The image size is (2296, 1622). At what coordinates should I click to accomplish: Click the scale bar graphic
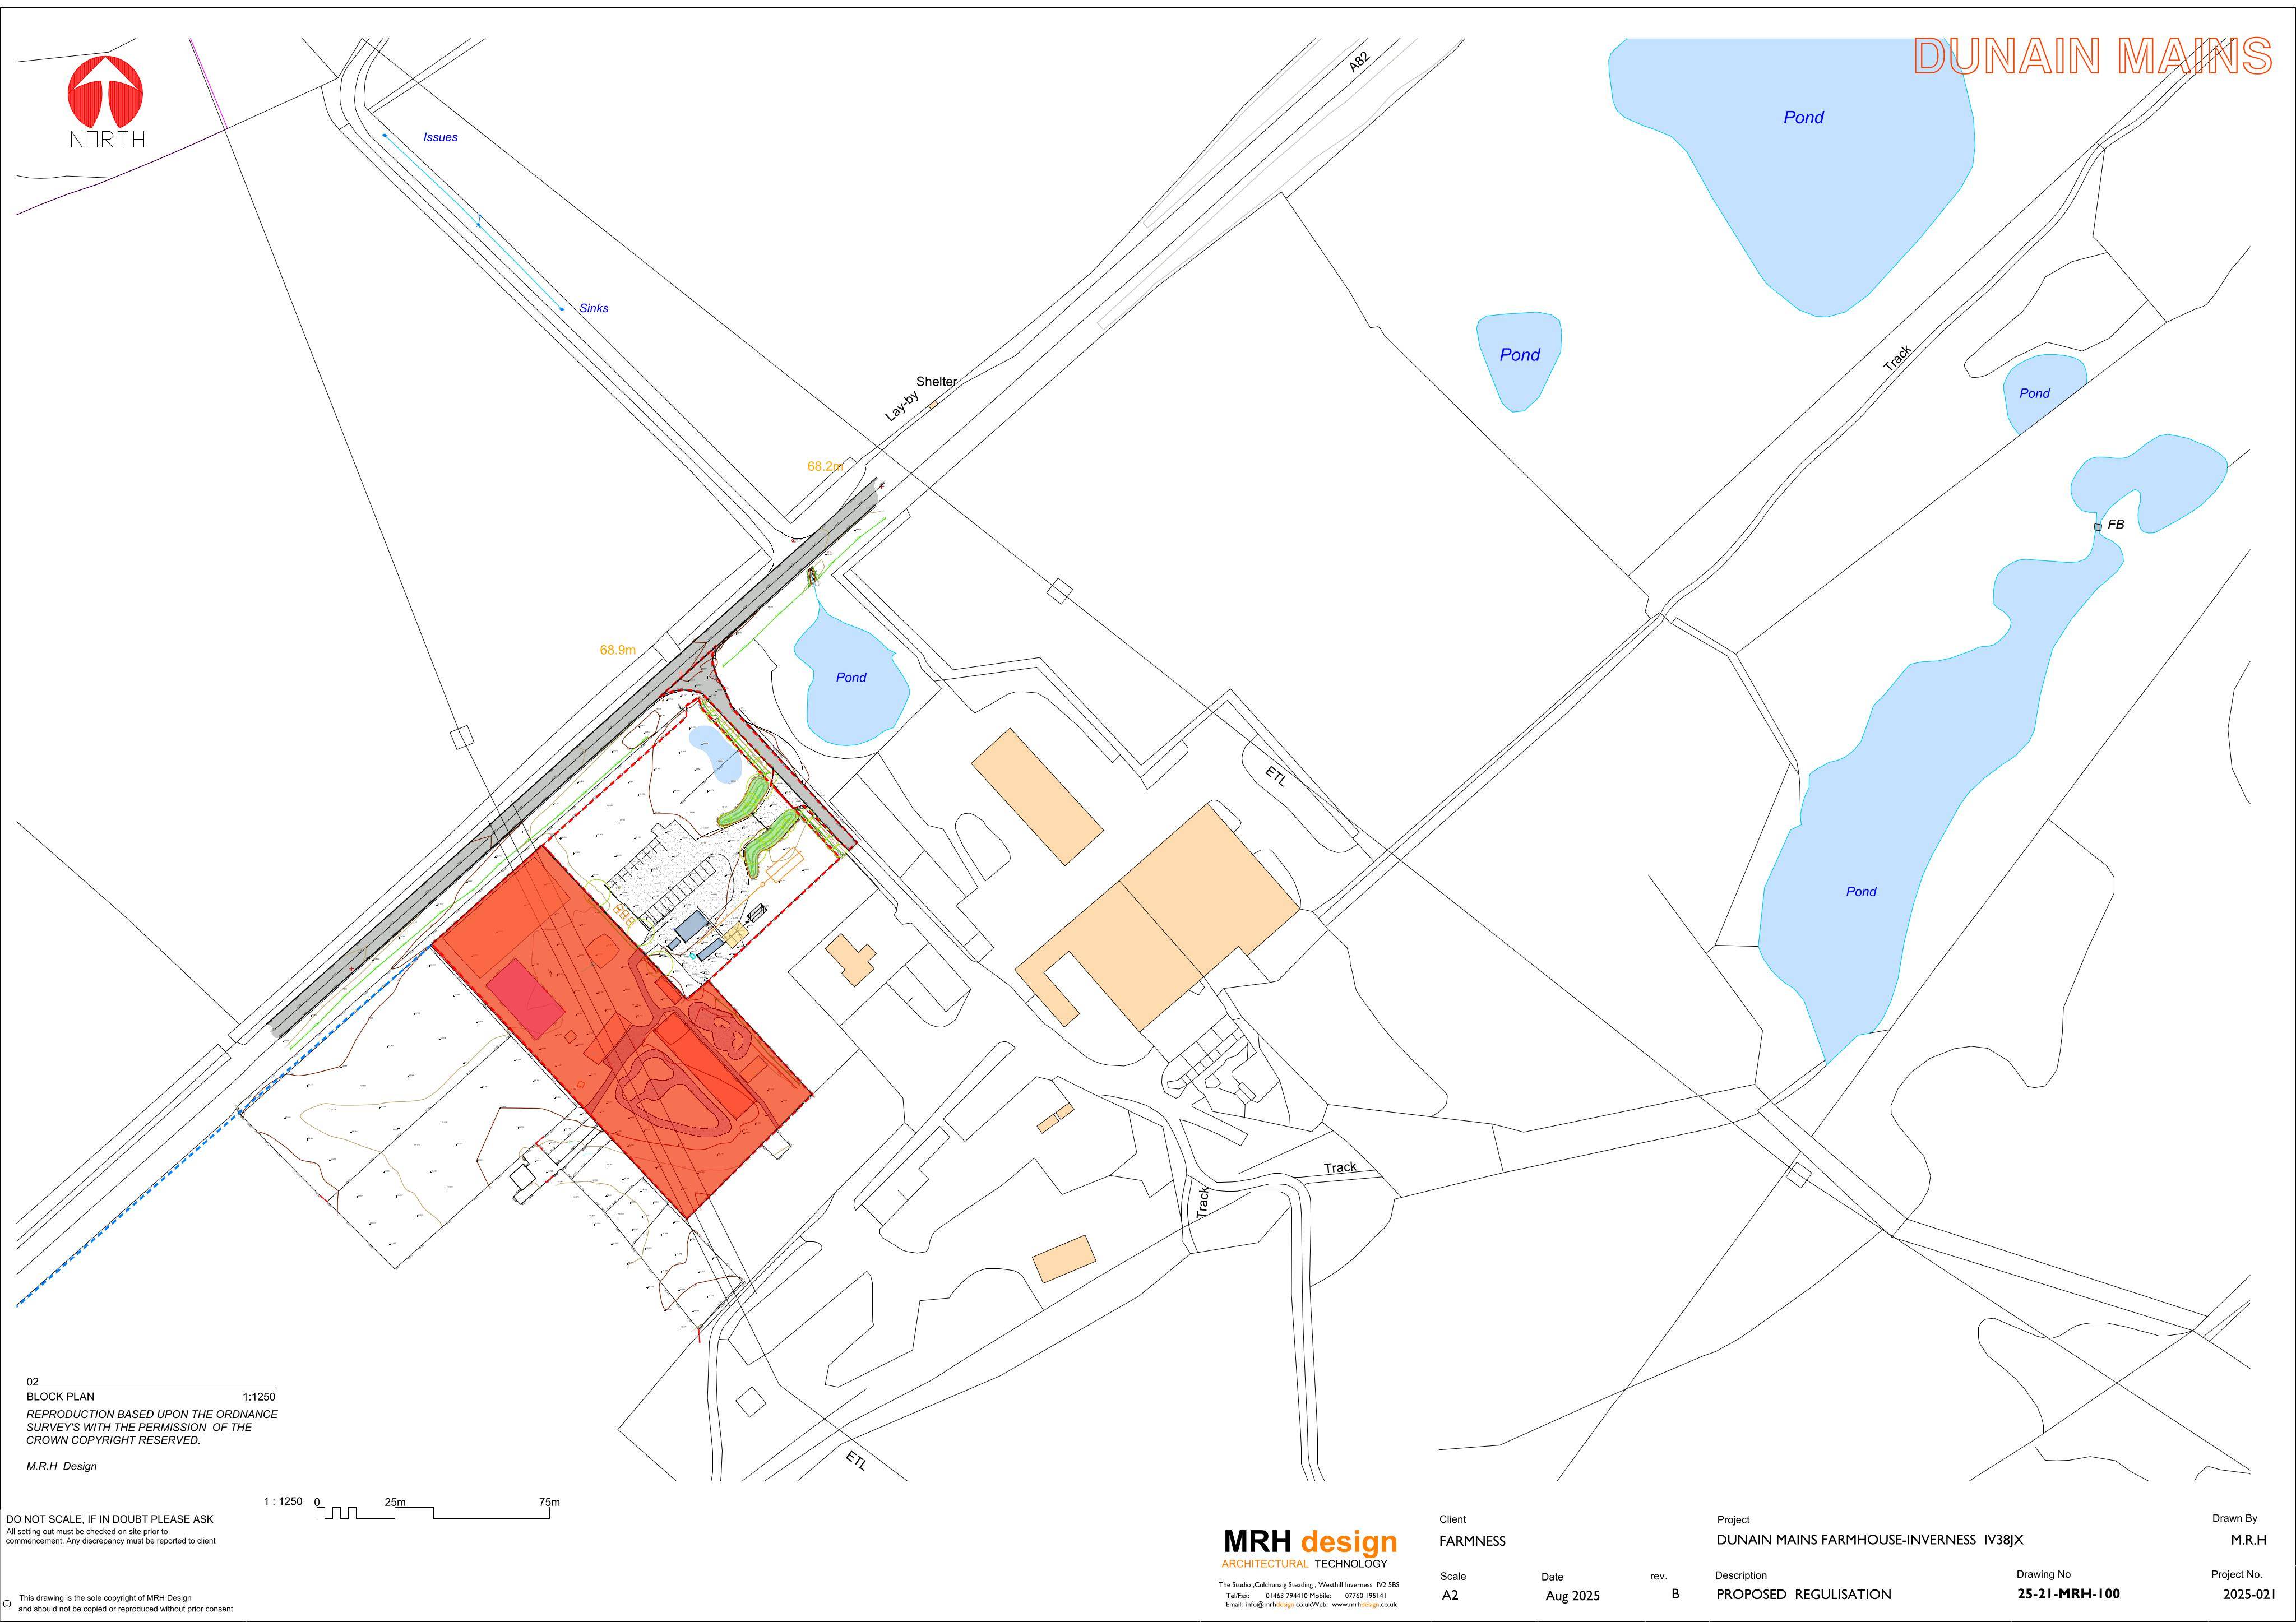click(x=433, y=1512)
